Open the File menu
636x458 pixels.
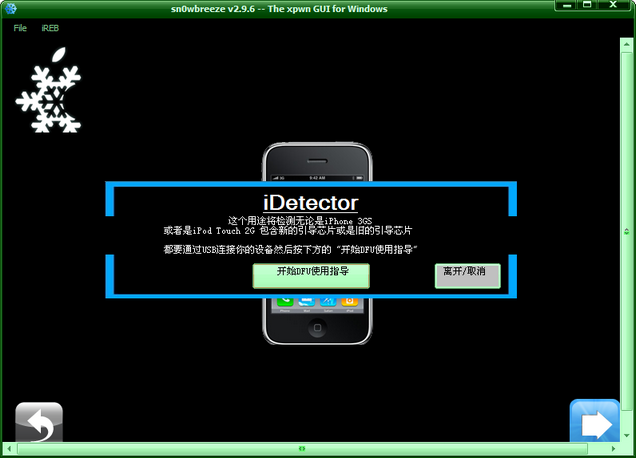pos(20,28)
